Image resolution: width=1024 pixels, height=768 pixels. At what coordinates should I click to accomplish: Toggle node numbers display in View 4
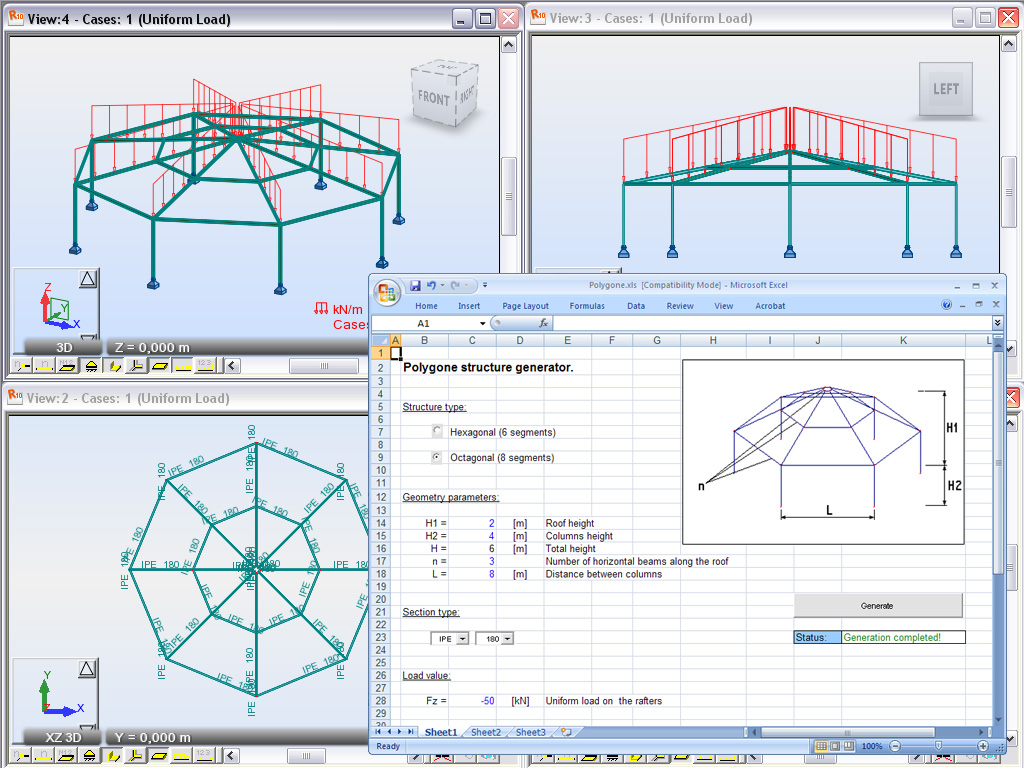coord(22,366)
